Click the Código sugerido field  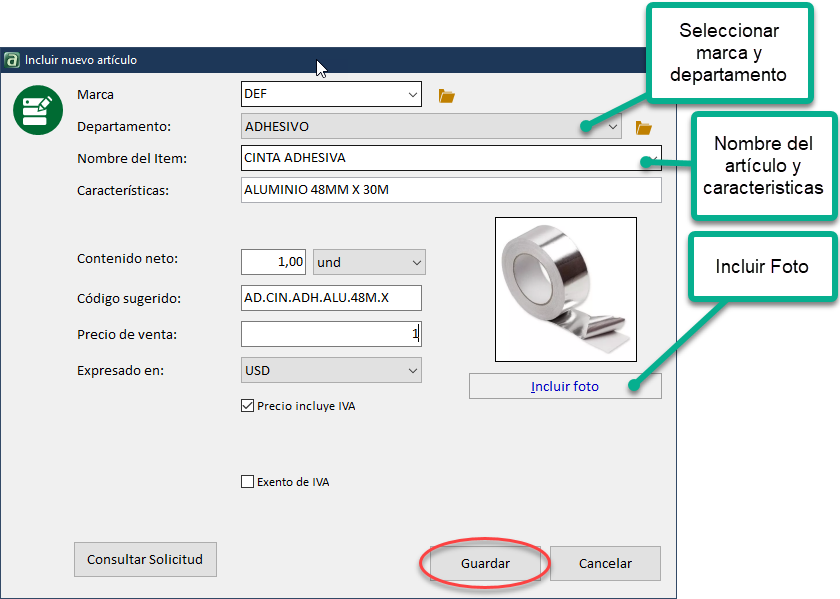[331, 298]
